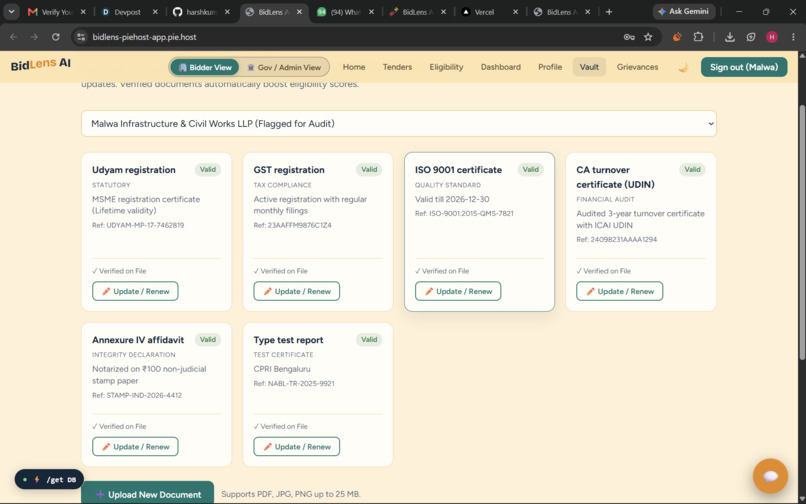Image resolution: width=806 pixels, height=504 pixels.
Task: Close the Devpost tab
Action: coord(155,12)
